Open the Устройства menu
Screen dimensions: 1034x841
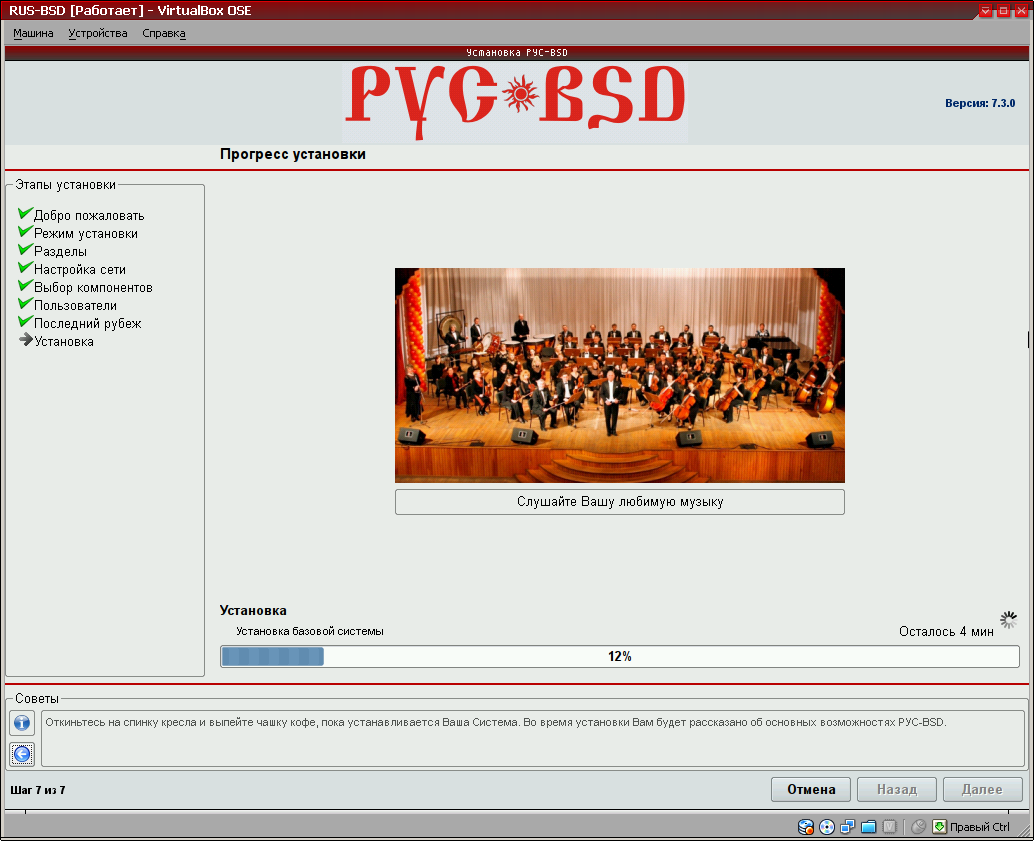pyautogui.click(x=98, y=33)
